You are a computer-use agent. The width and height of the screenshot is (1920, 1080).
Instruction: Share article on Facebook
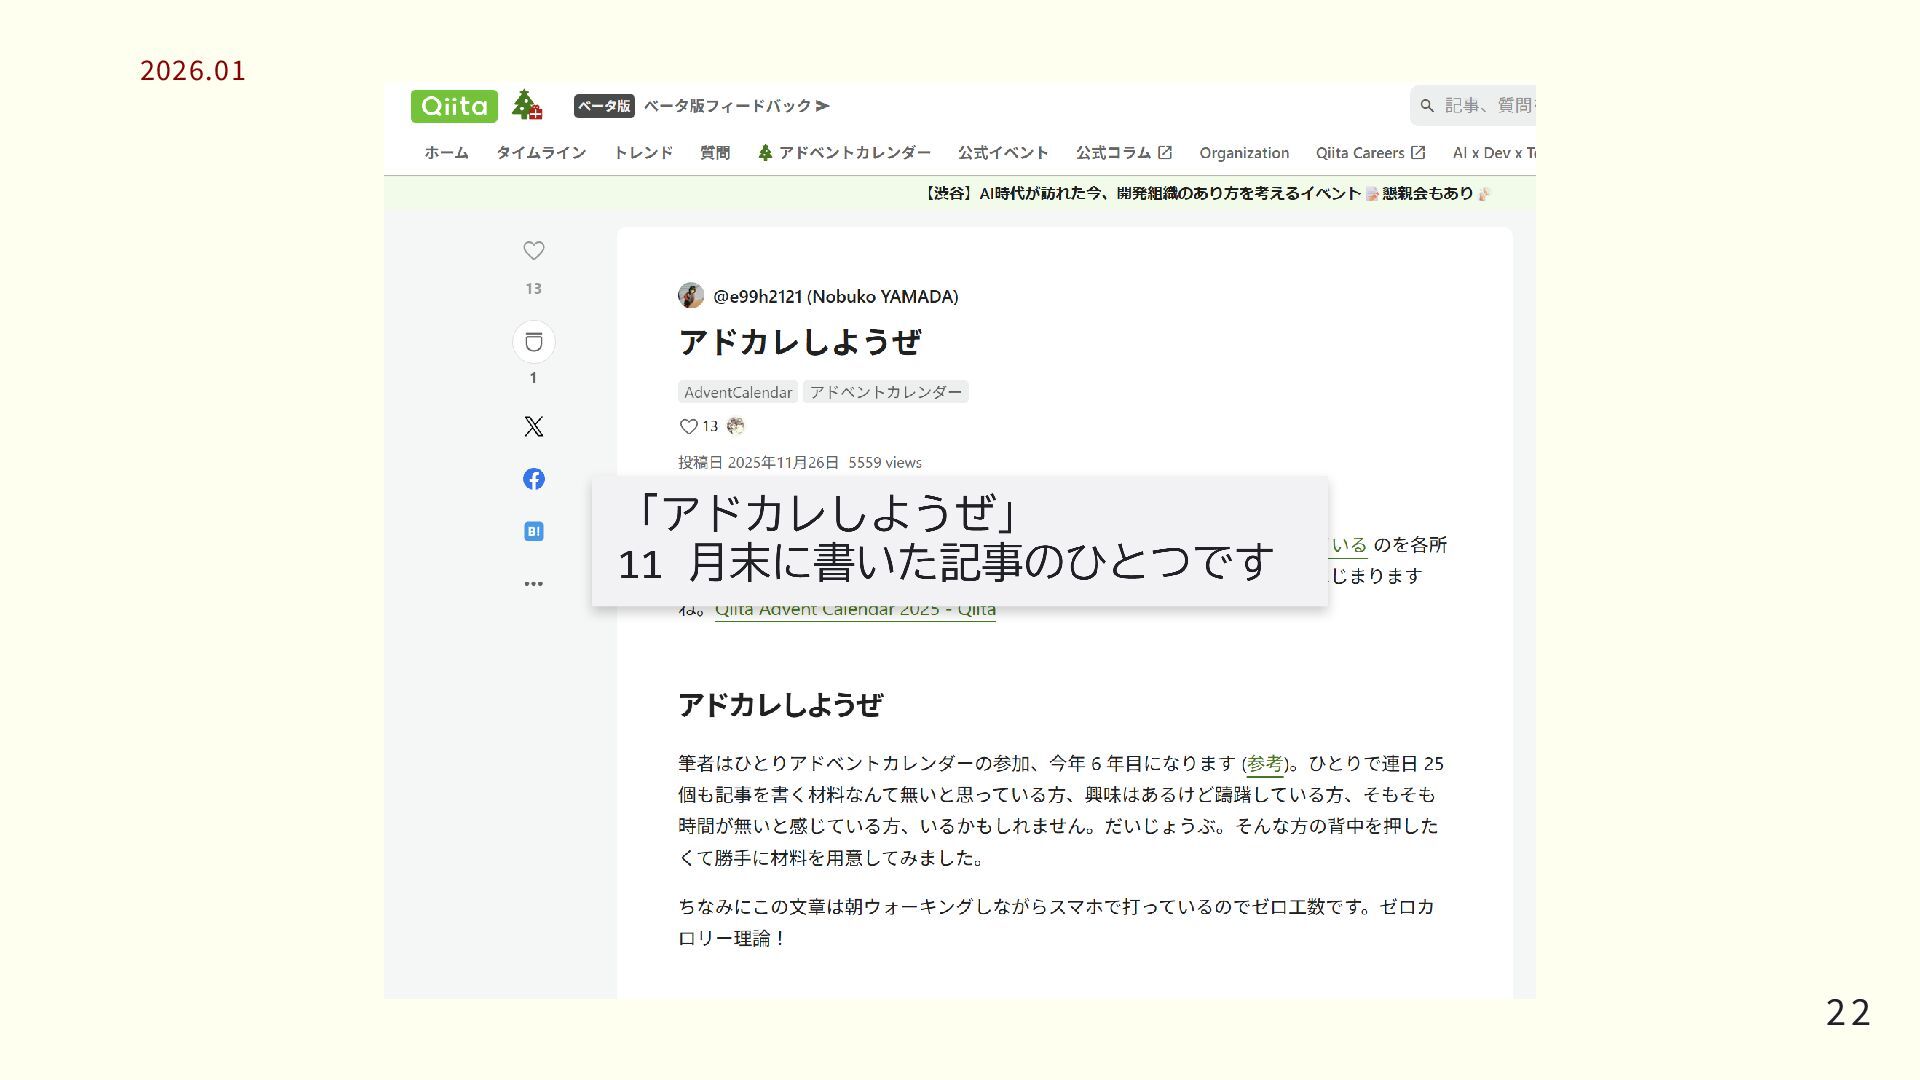pos(534,479)
